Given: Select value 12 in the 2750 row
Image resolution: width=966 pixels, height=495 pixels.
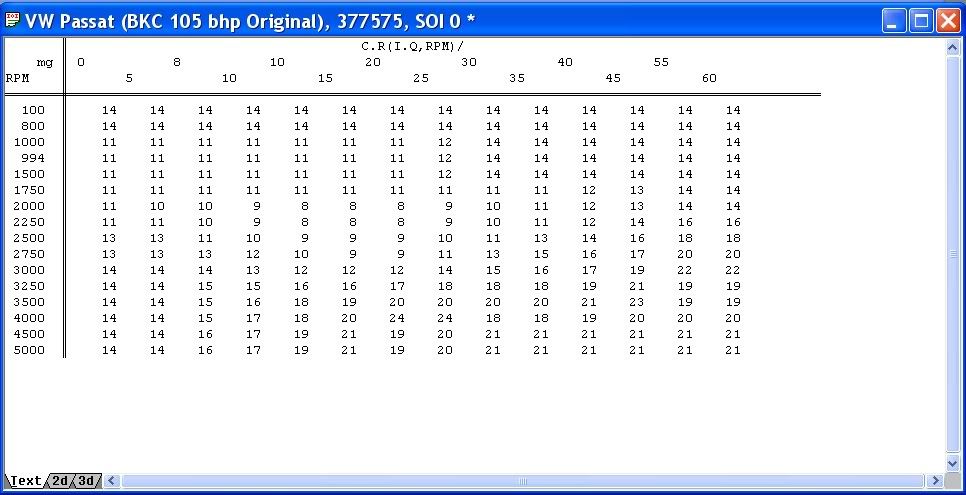Looking at the screenshot, I should point(253,255).
